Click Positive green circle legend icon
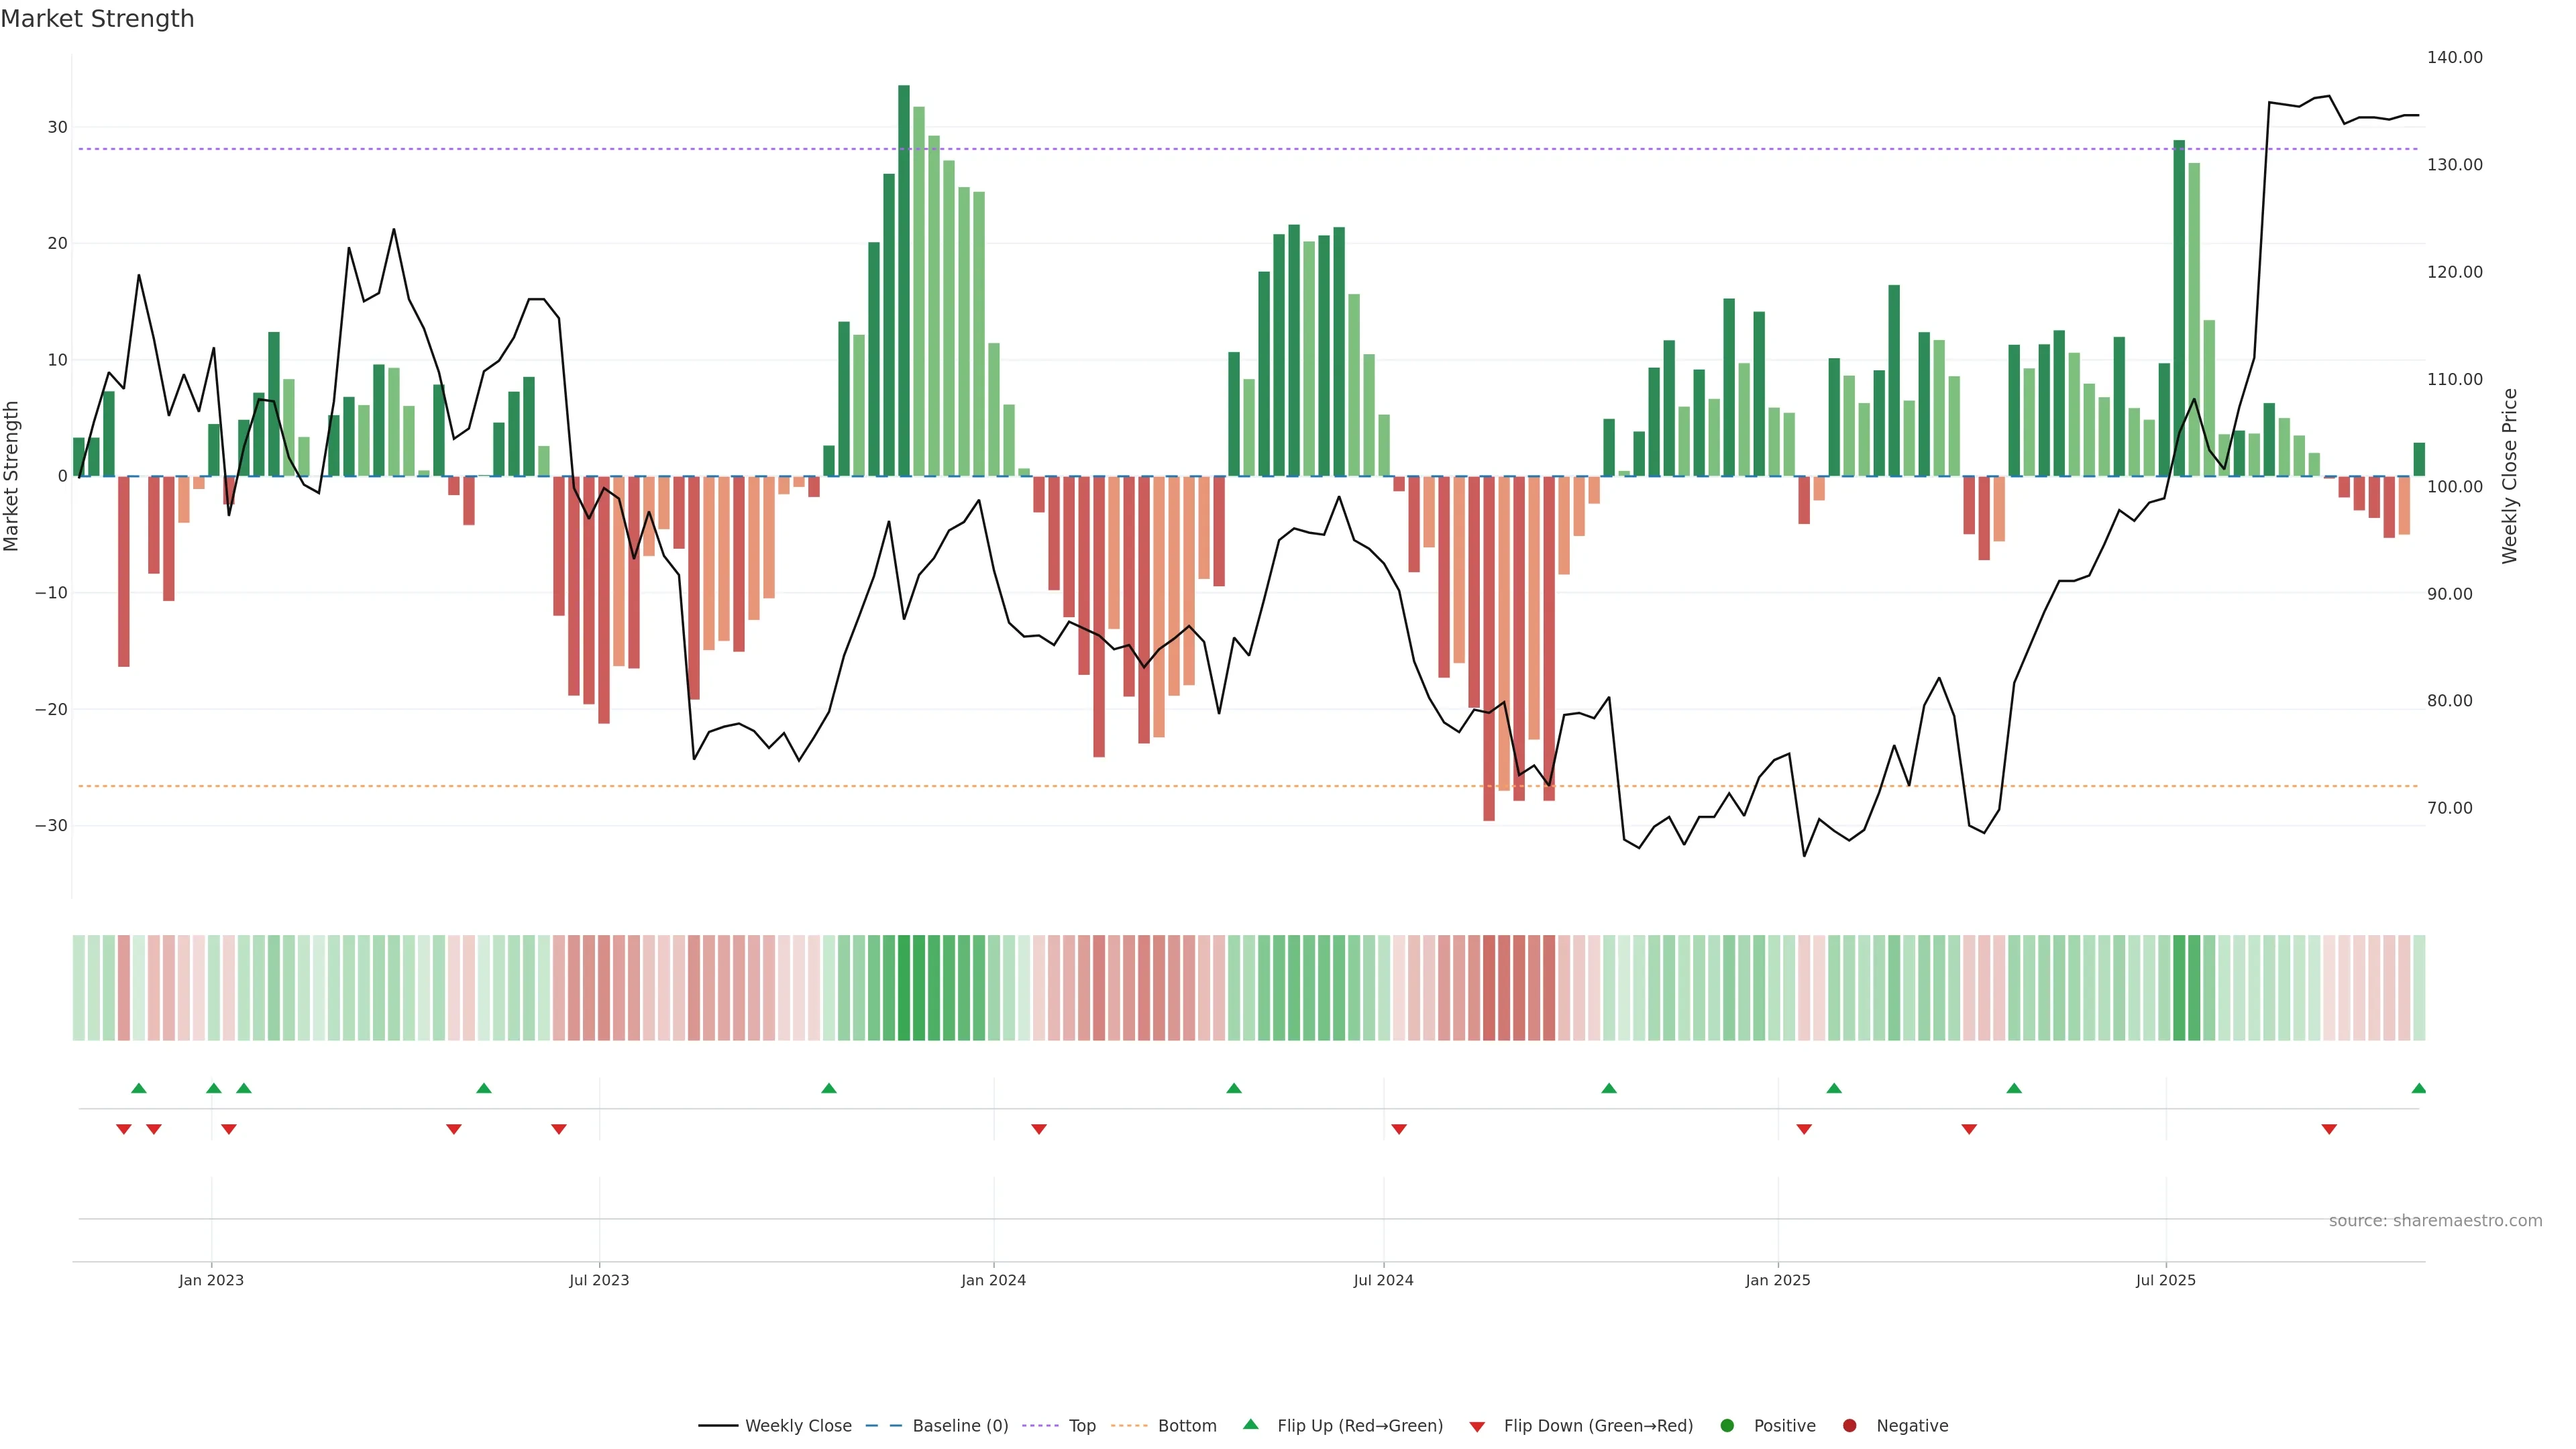 1727,1425
